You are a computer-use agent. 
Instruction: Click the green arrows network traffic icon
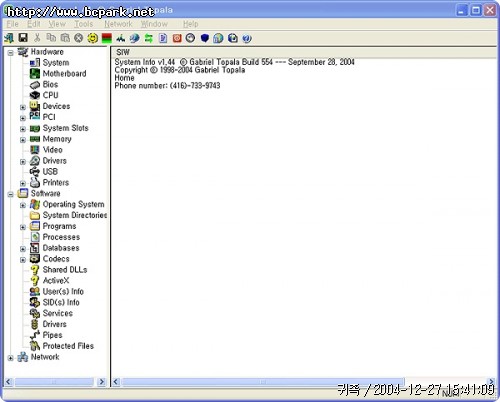[149, 38]
